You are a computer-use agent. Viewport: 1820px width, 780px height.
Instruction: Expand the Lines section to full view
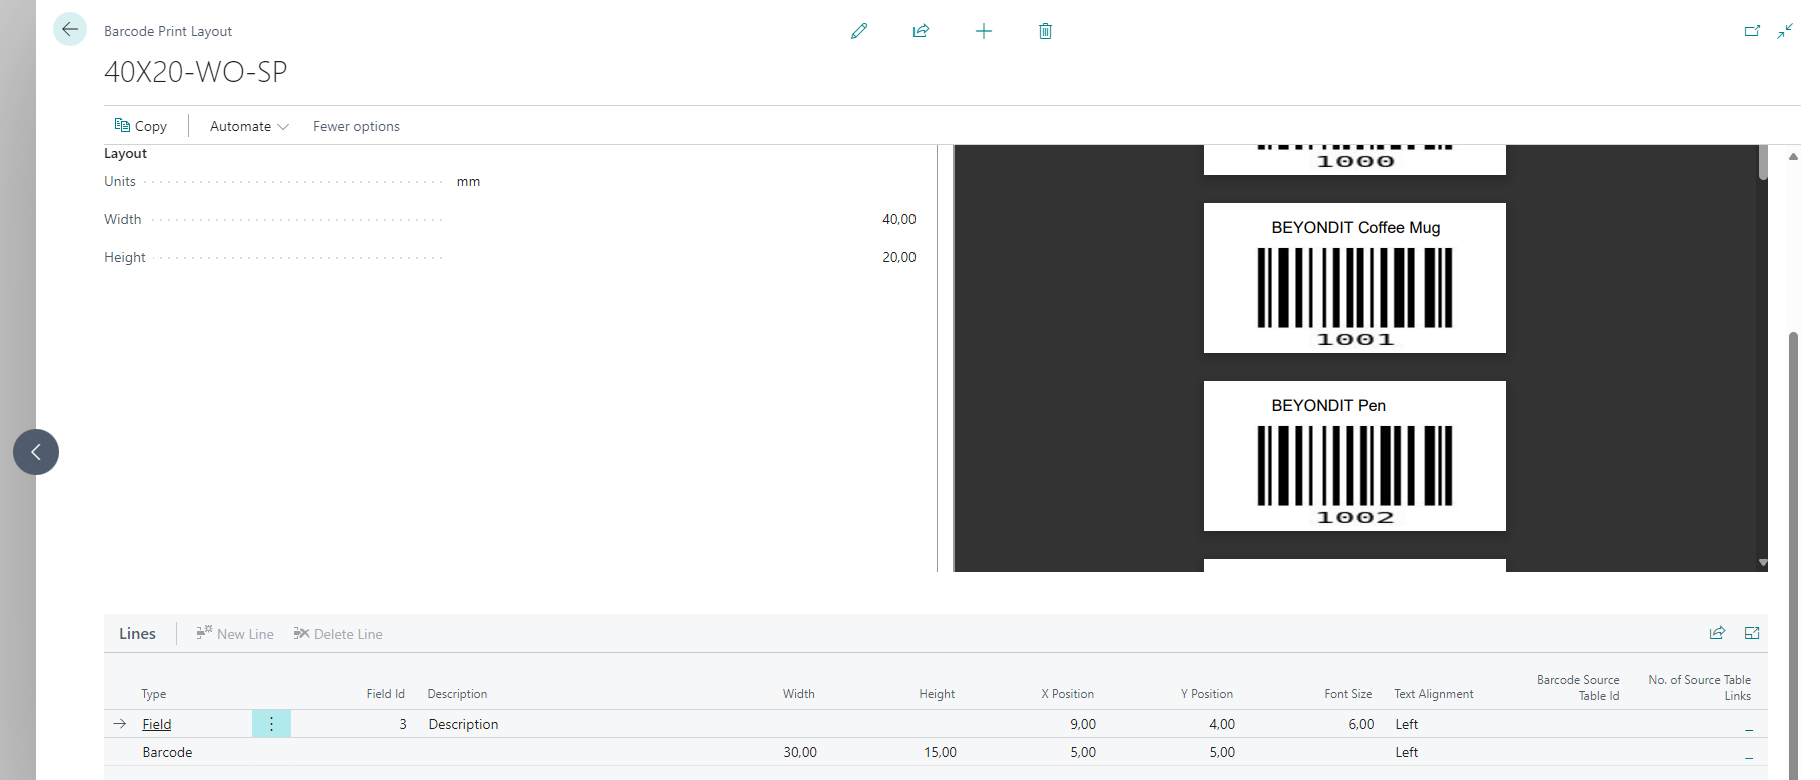pos(1752,633)
